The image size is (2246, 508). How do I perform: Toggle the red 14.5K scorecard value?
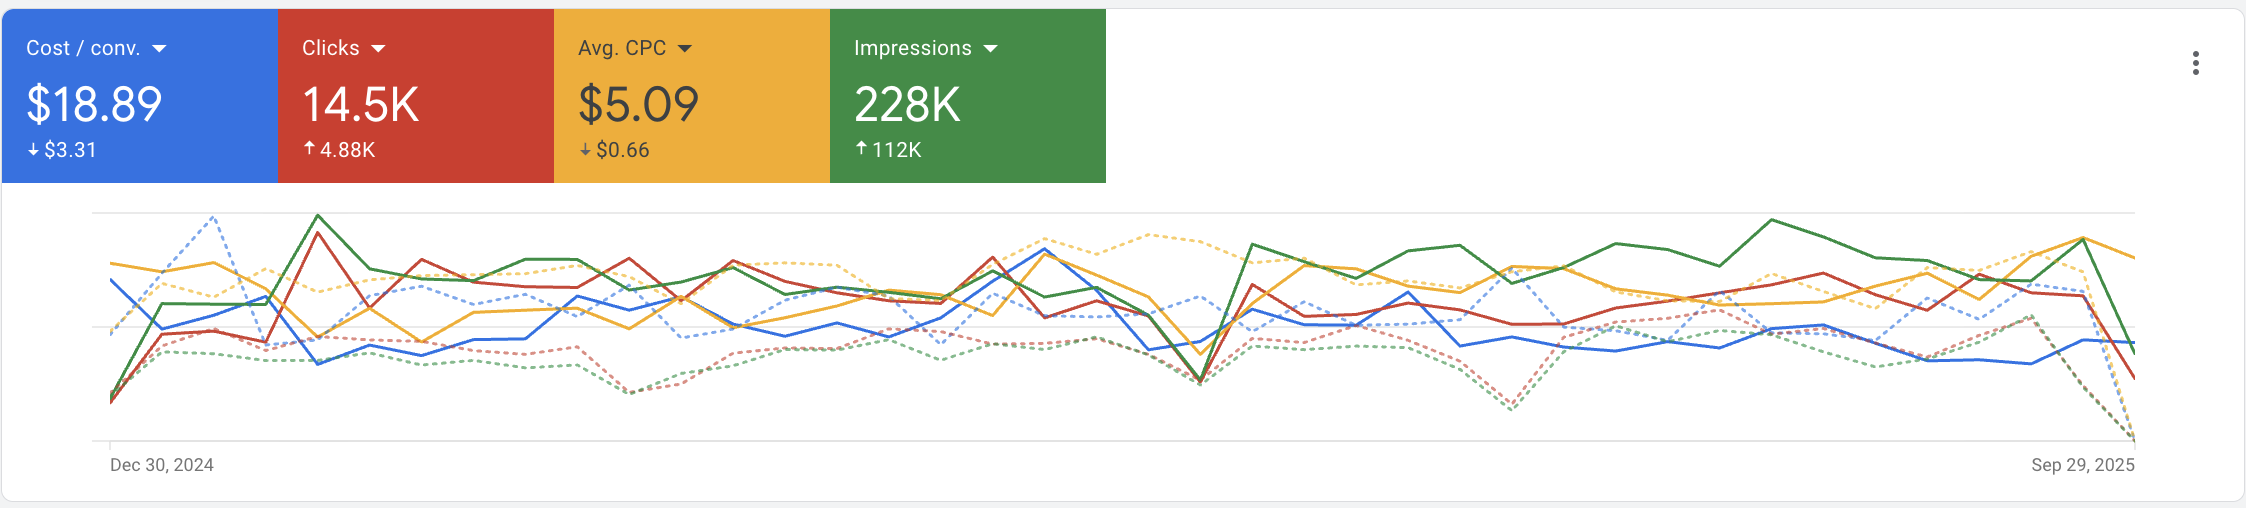361,104
